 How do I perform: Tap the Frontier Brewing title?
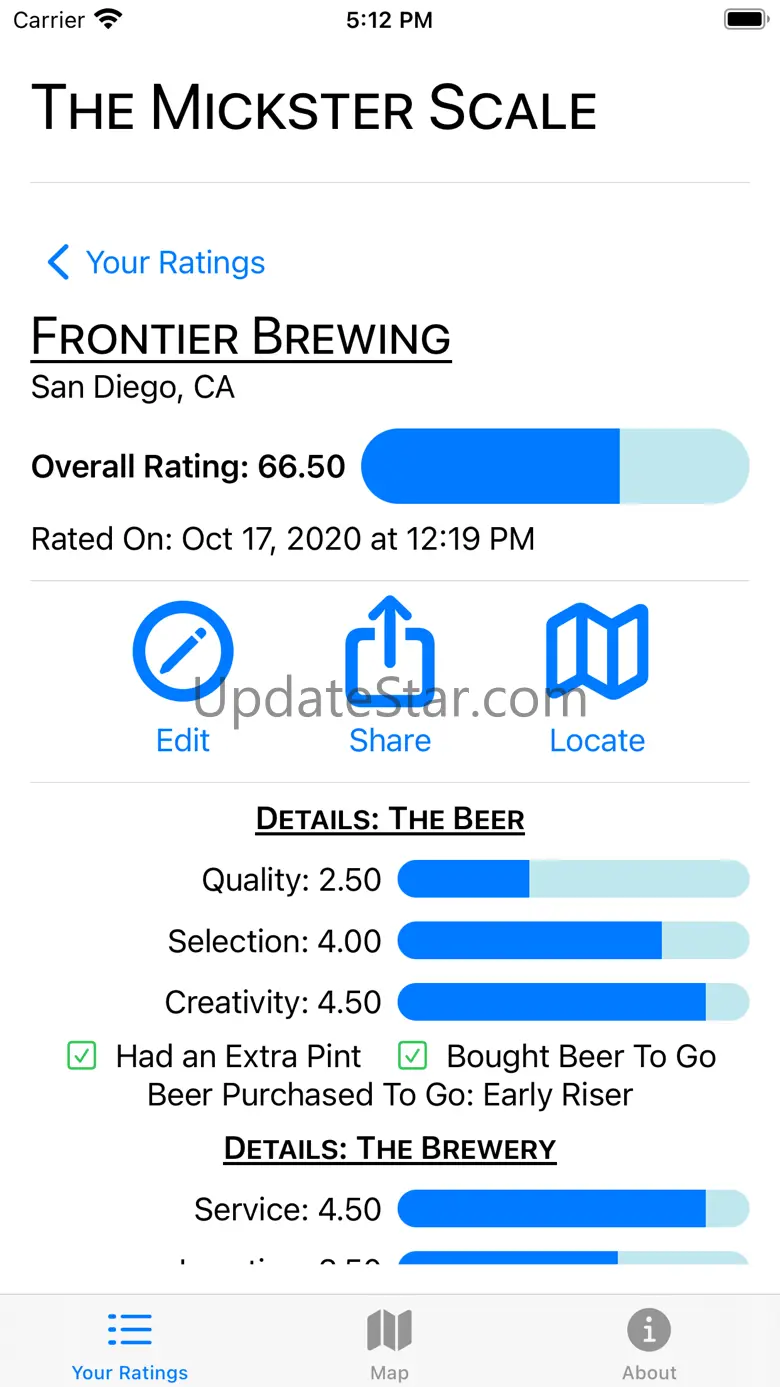(241, 337)
